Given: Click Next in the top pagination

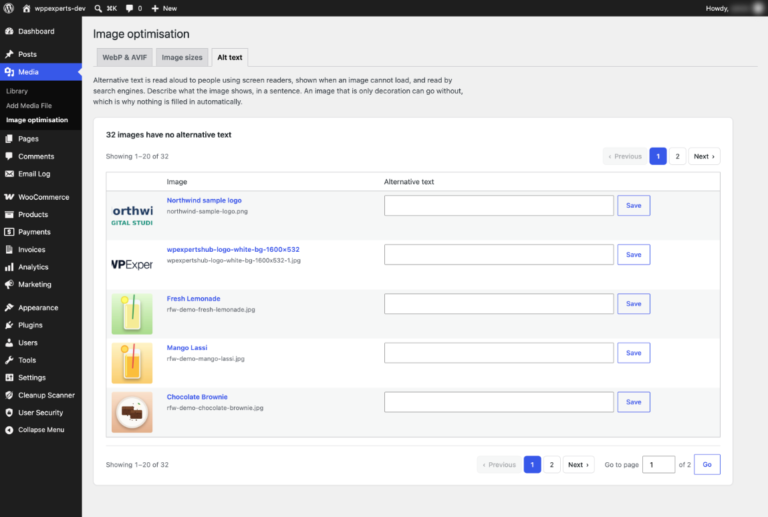Looking at the screenshot, I should (704, 156).
